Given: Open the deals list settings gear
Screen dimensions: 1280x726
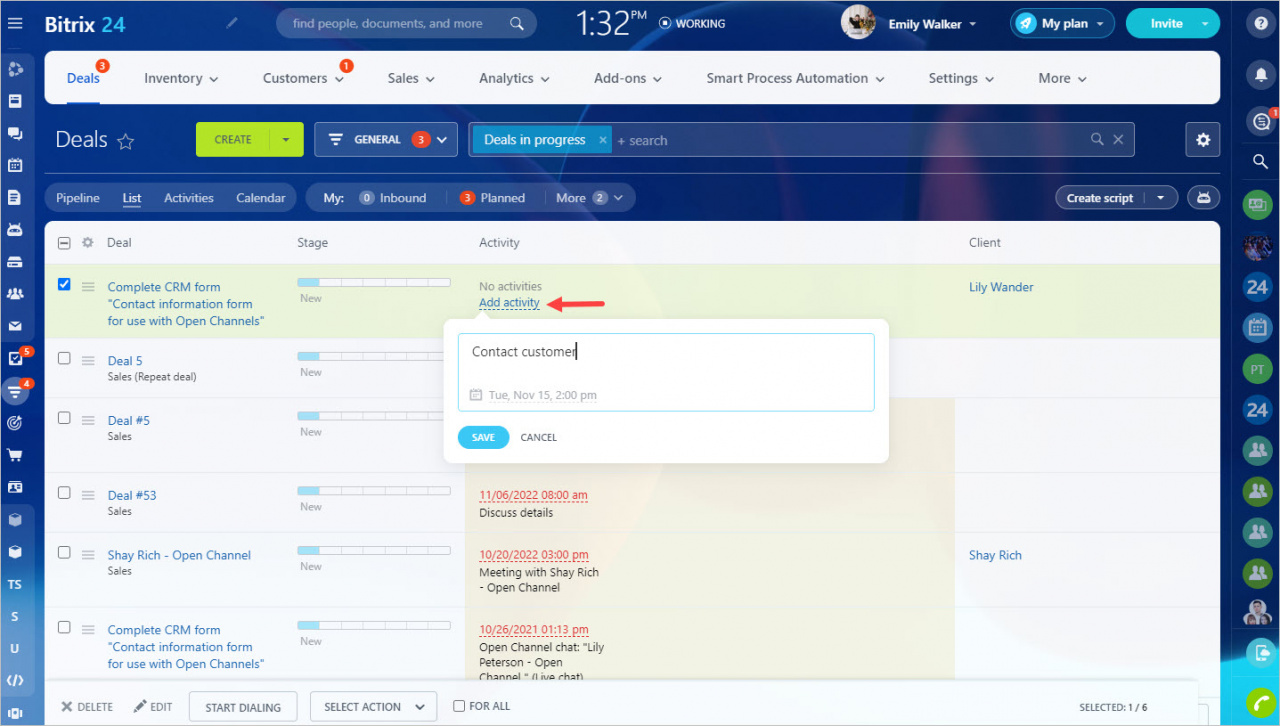Looking at the screenshot, I should pyautogui.click(x=1203, y=140).
